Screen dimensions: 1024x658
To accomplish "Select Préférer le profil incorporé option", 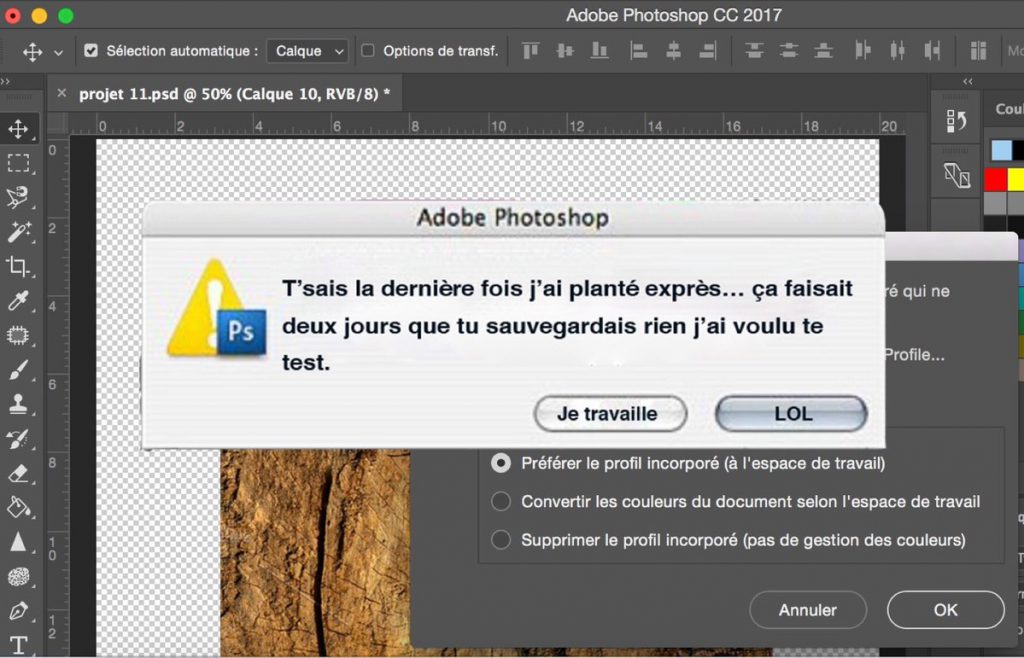I will tap(501, 463).
